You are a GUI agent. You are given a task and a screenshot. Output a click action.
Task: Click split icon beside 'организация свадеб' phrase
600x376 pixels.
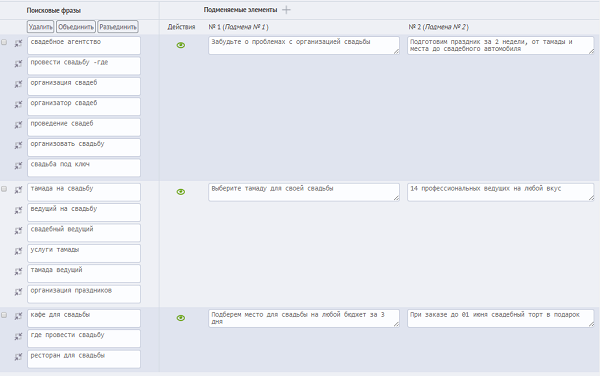(18, 84)
